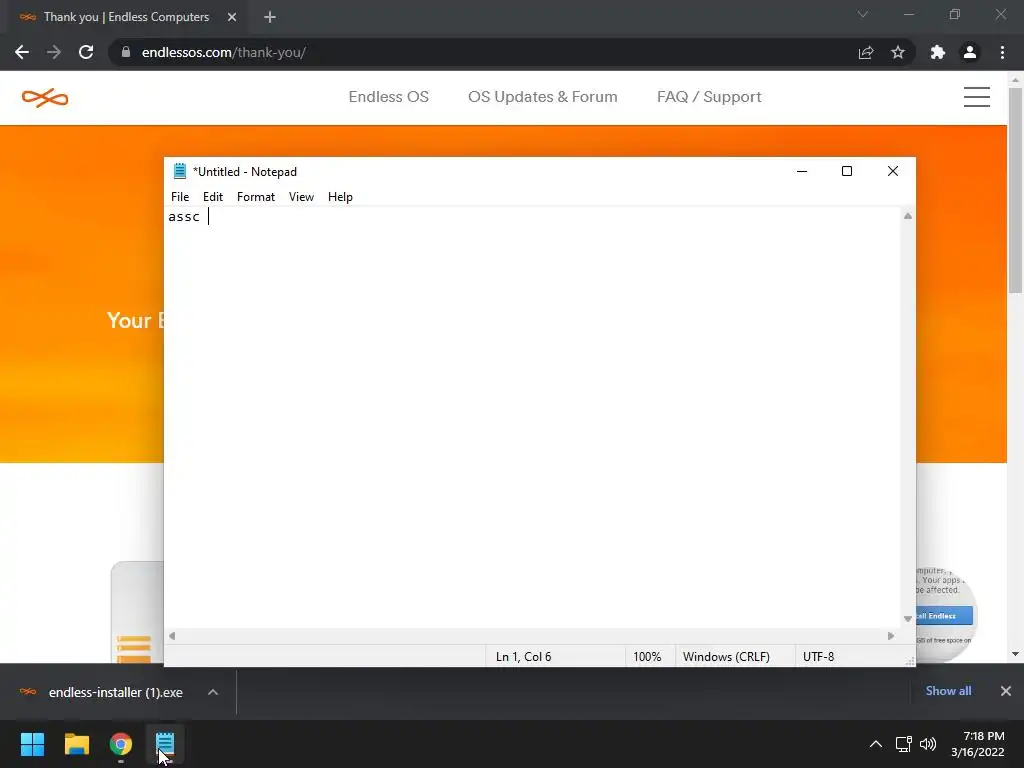This screenshot has width=1024, height=768.
Task: Show hidden system tray icons
Action: 876,744
